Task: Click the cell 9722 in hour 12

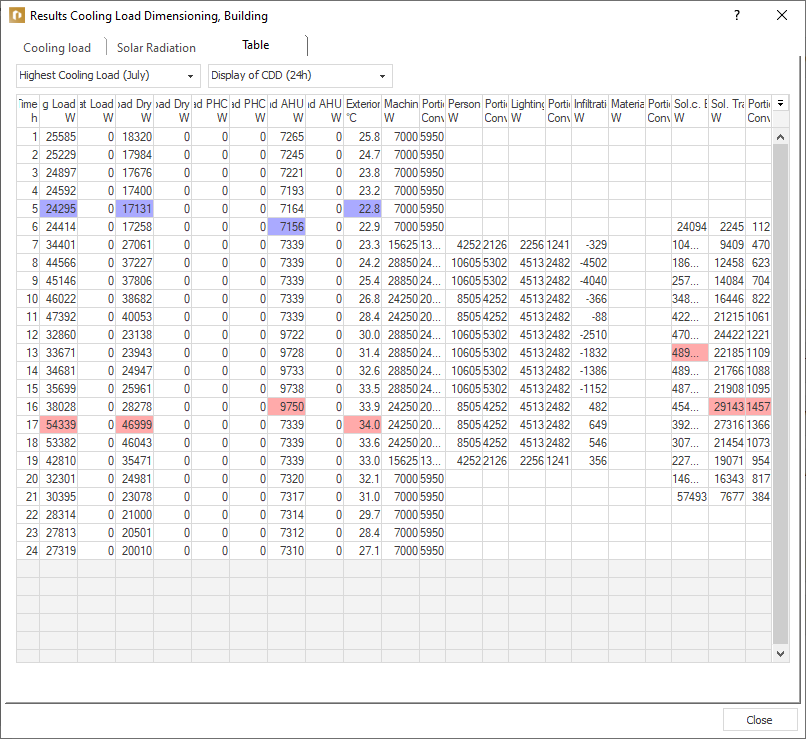Action: [x=286, y=335]
